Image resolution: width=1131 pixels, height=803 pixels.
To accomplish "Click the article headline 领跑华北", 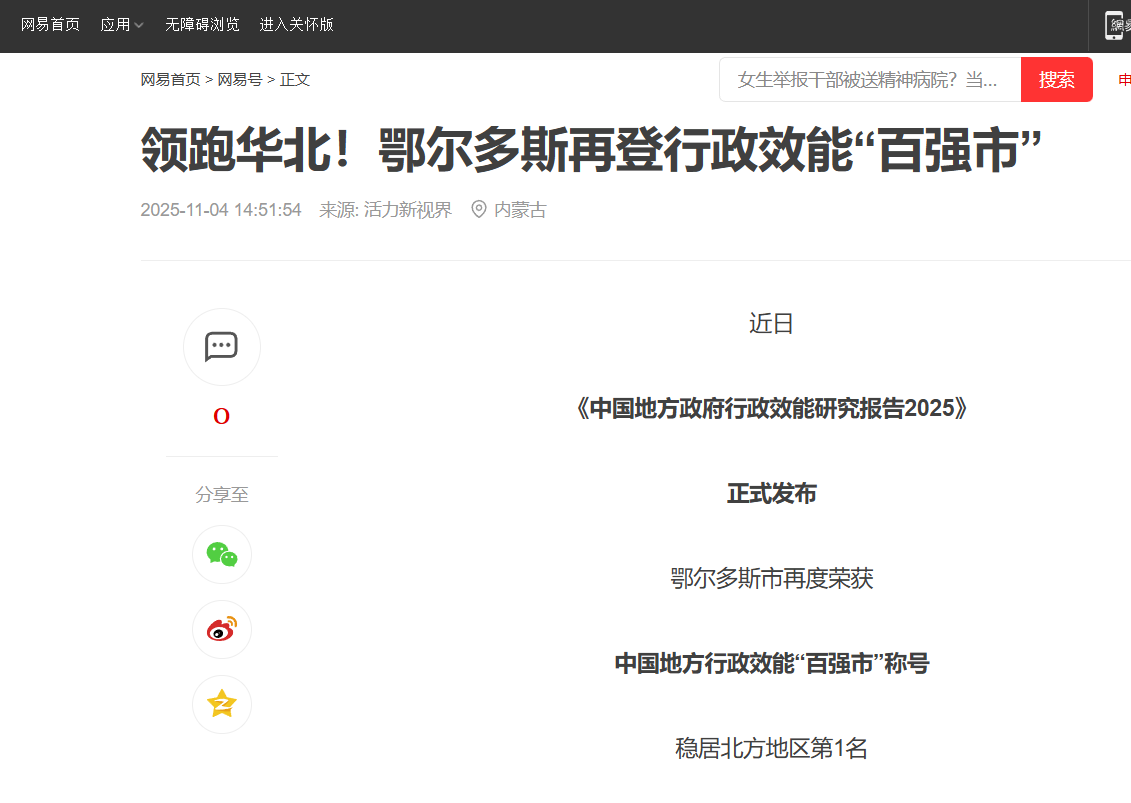I will [590, 152].
